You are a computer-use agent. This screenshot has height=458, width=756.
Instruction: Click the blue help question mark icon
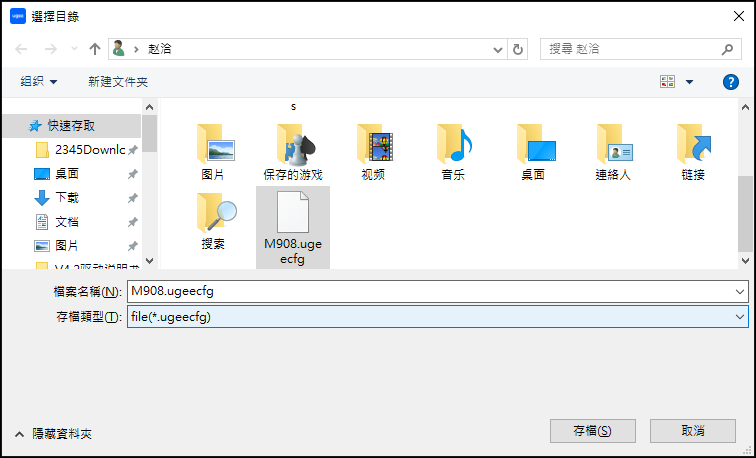pyautogui.click(x=730, y=82)
